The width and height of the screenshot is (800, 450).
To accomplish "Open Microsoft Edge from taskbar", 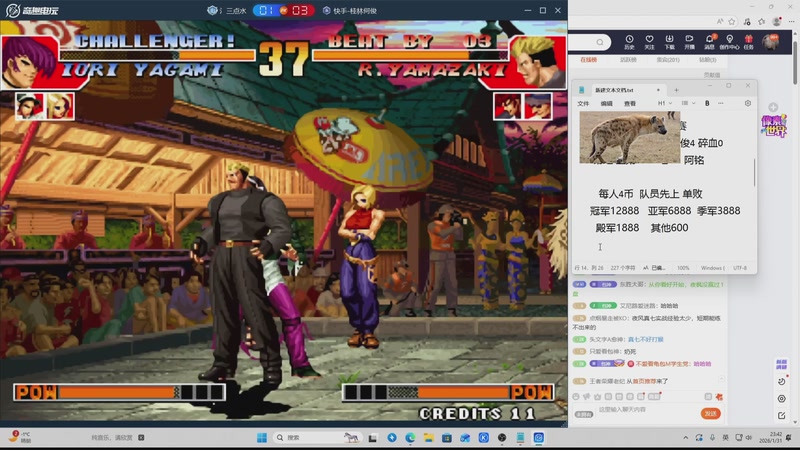I will [410, 438].
